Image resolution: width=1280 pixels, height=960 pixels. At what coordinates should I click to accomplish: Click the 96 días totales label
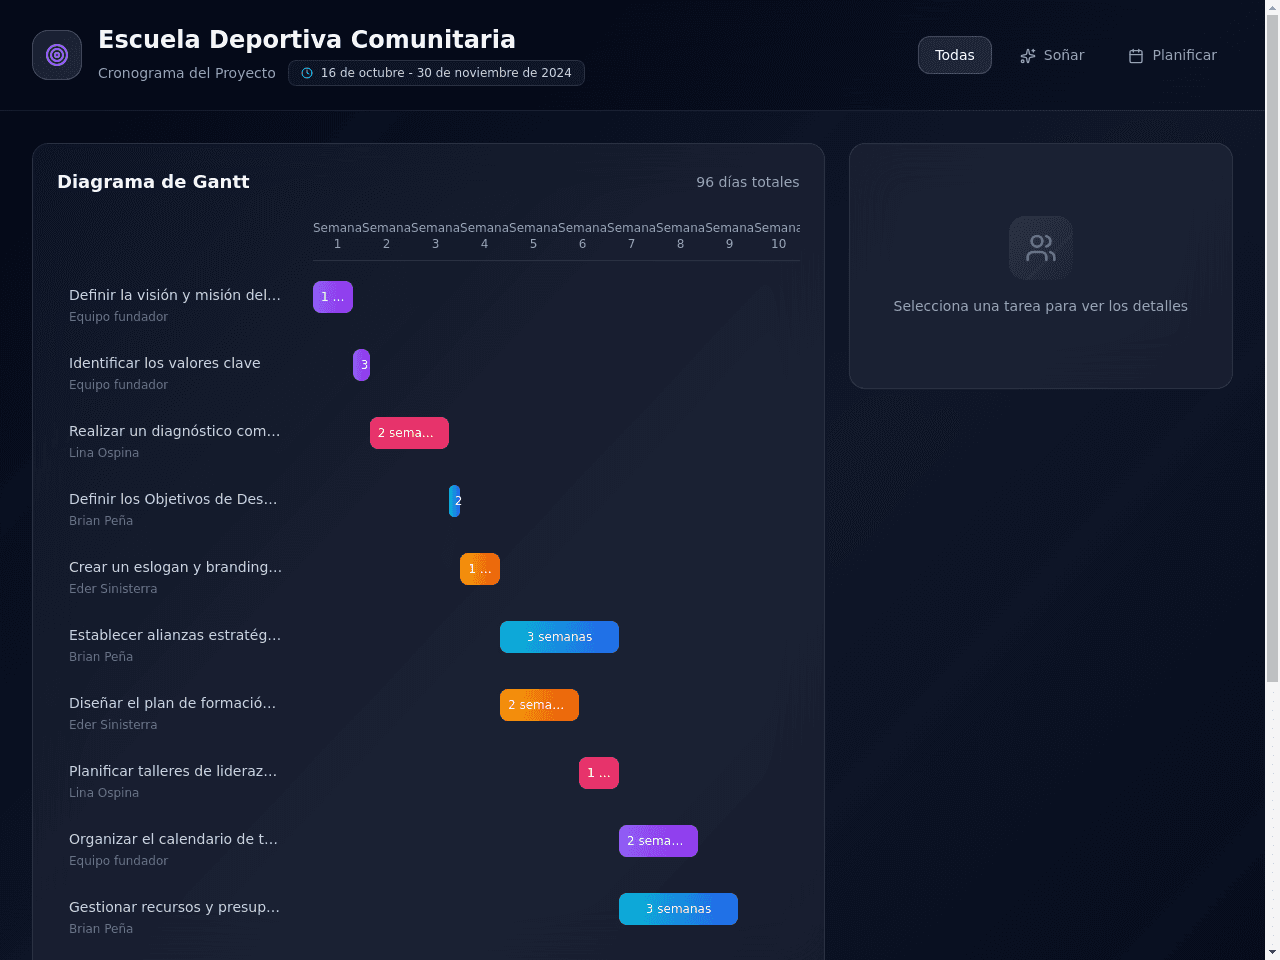tap(748, 182)
